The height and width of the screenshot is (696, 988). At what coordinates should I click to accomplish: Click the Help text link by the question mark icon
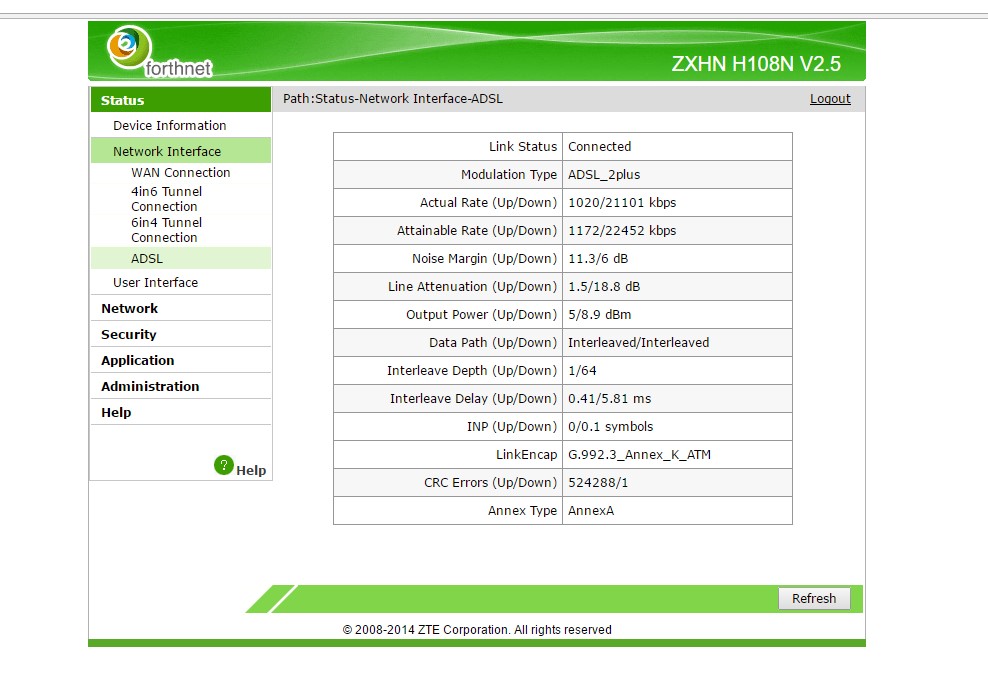pyautogui.click(x=251, y=471)
